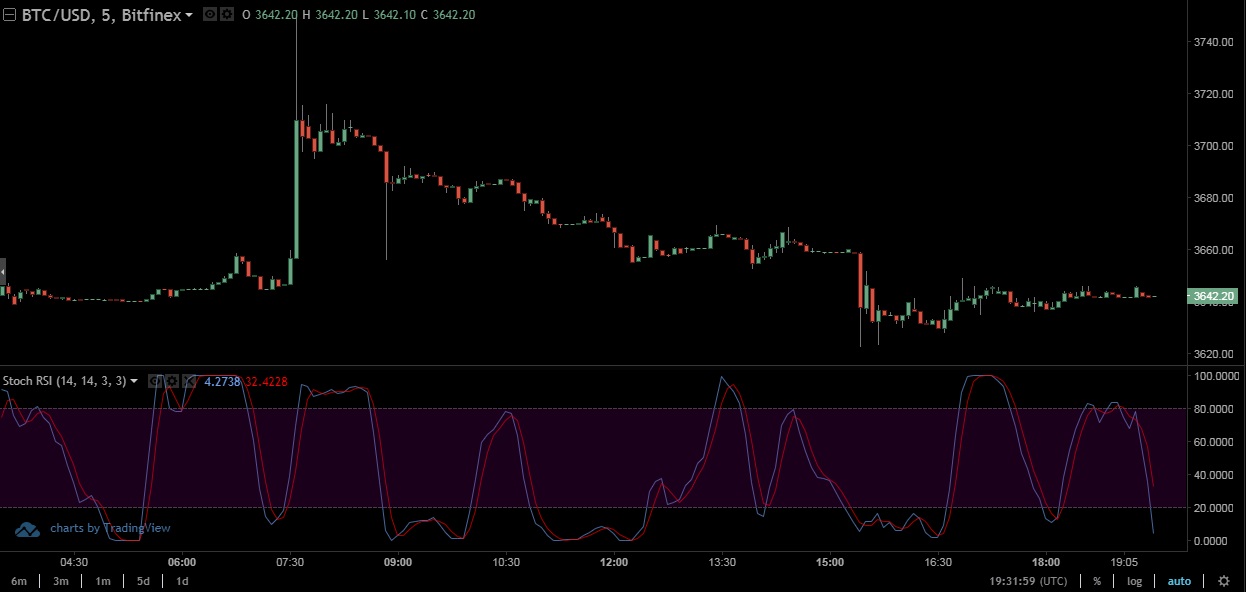This screenshot has width=1246, height=592.
Task: Toggle percentage scale mode
Action: coord(1097,581)
